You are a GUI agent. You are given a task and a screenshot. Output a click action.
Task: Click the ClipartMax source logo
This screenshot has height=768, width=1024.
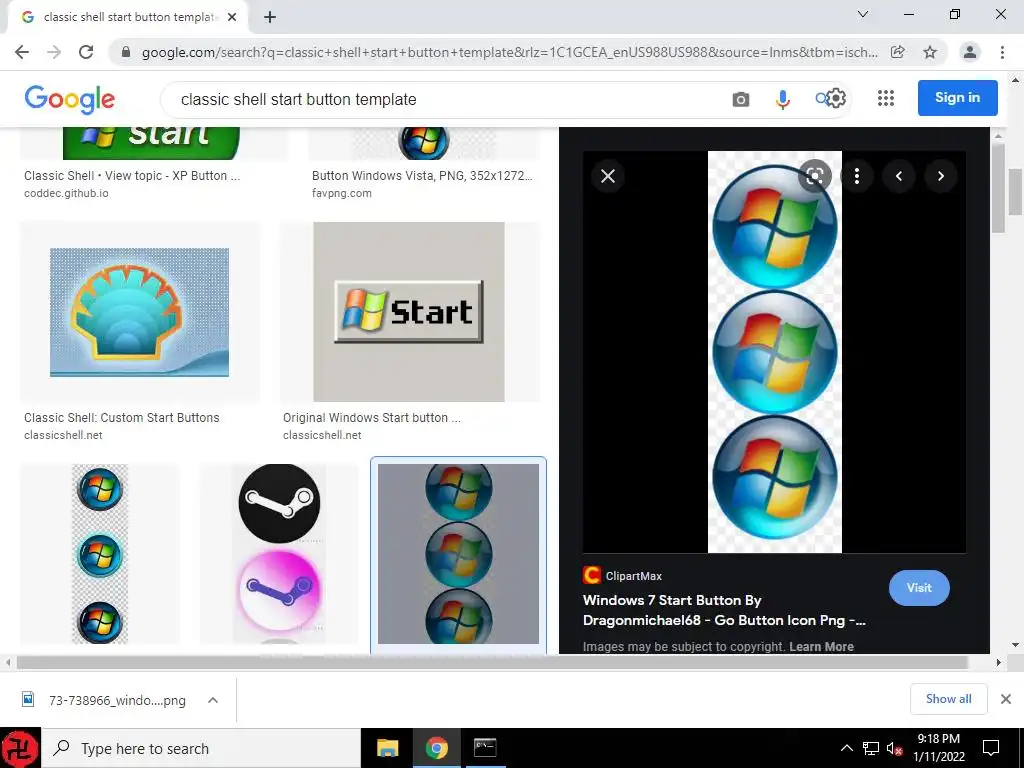(x=592, y=575)
